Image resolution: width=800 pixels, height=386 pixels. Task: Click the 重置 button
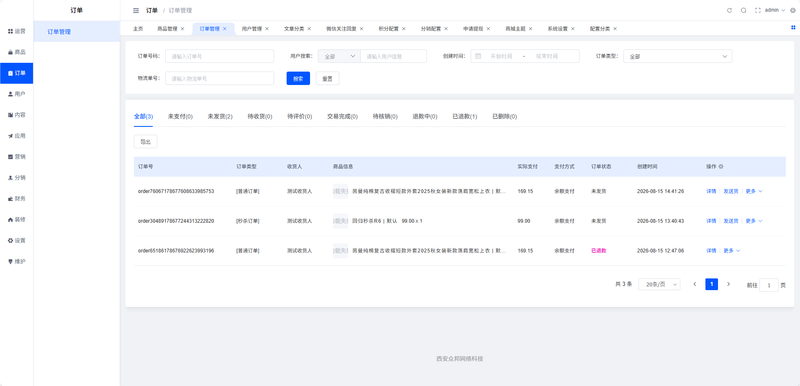(x=328, y=79)
